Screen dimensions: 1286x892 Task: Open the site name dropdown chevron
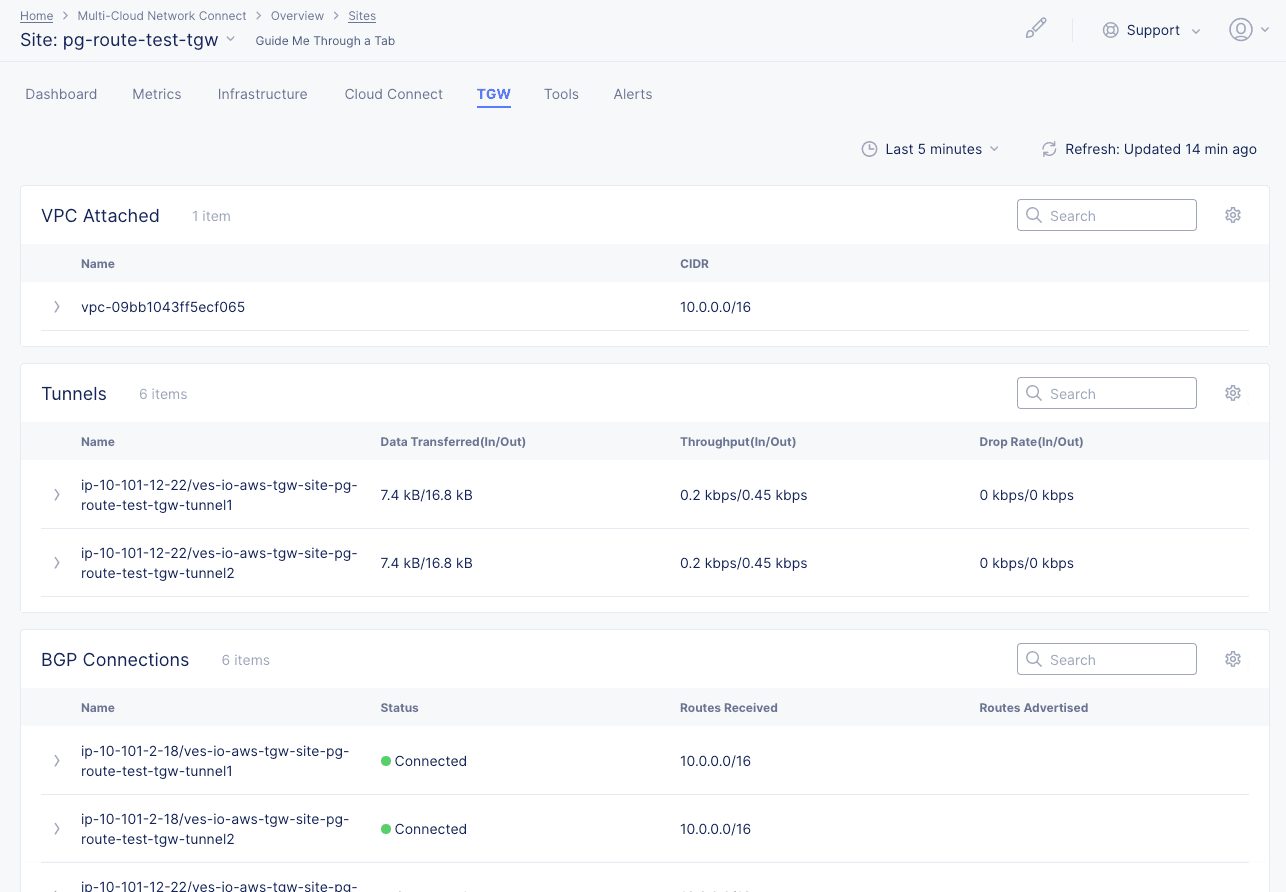coord(230,40)
